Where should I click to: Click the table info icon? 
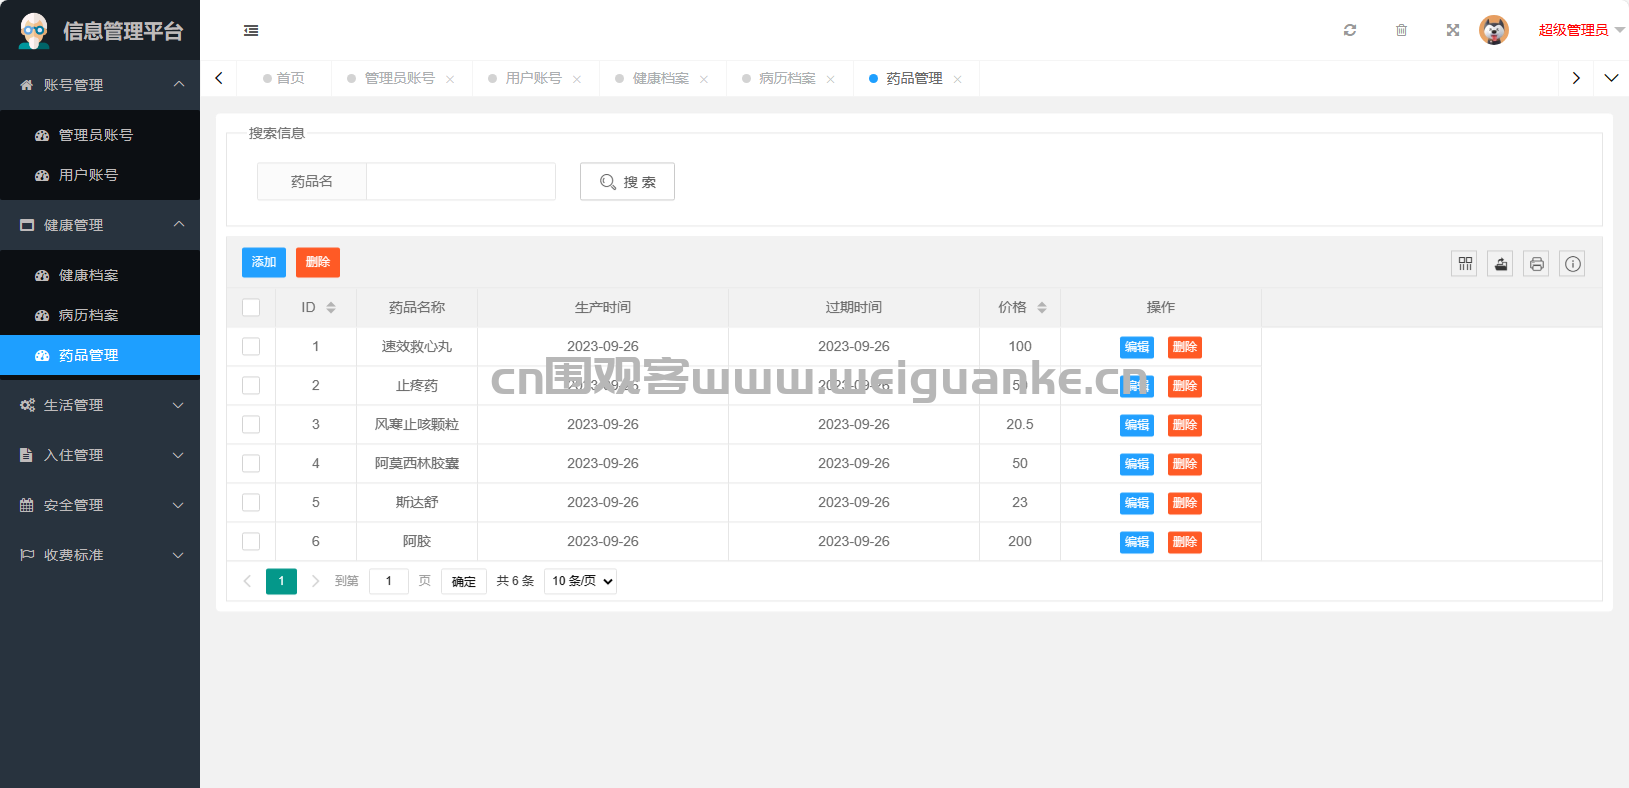pyautogui.click(x=1573, y=264)
